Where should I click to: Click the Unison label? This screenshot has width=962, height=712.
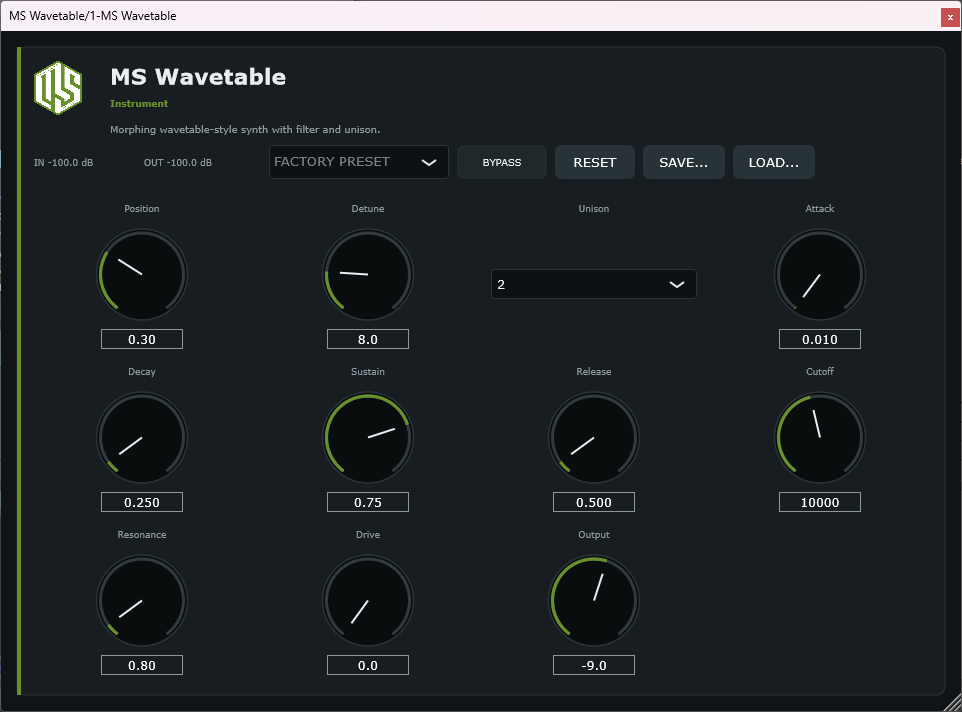tap(594, 209)
